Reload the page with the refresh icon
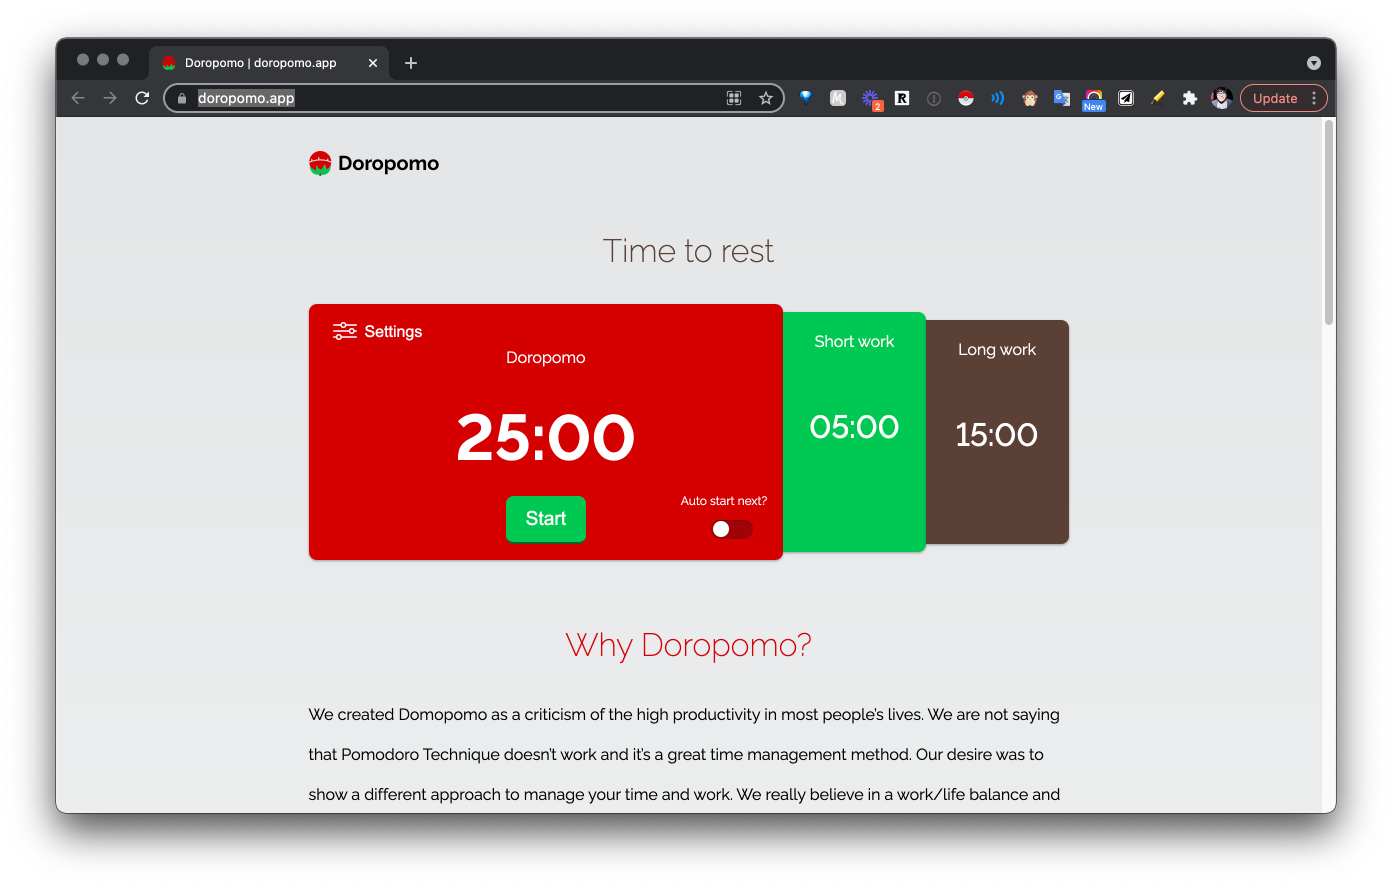Image resolution: width=1392 pixels, height=887 pixels. pos(142,98)
